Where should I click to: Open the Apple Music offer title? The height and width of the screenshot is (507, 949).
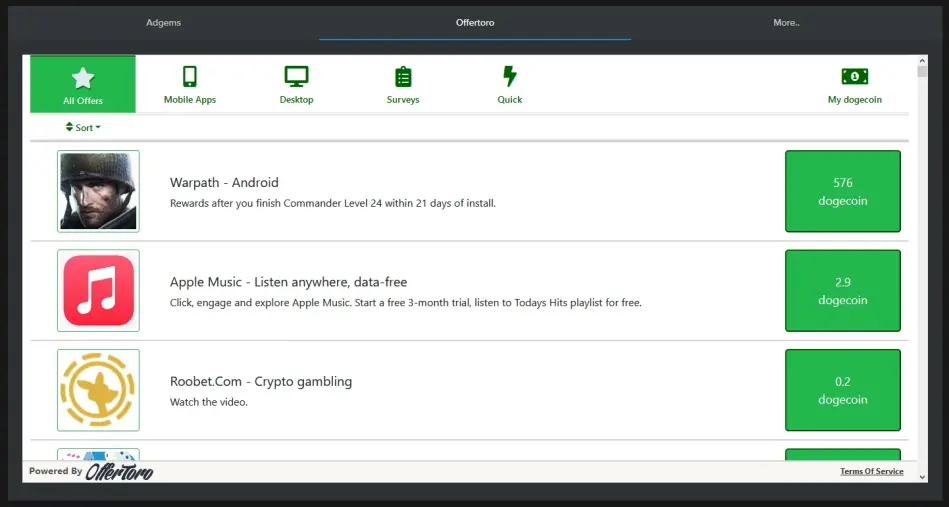288,282
